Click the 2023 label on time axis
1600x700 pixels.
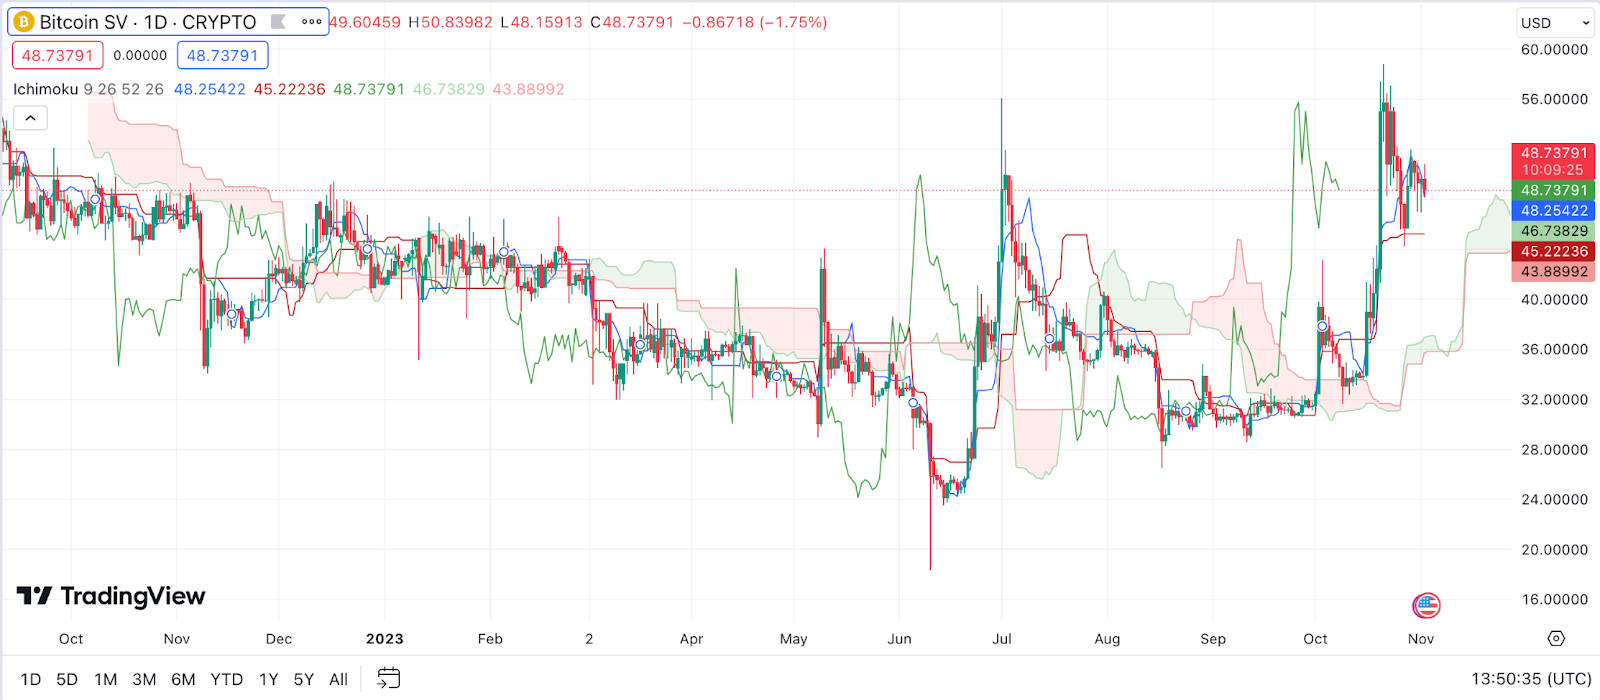point(385,638)
